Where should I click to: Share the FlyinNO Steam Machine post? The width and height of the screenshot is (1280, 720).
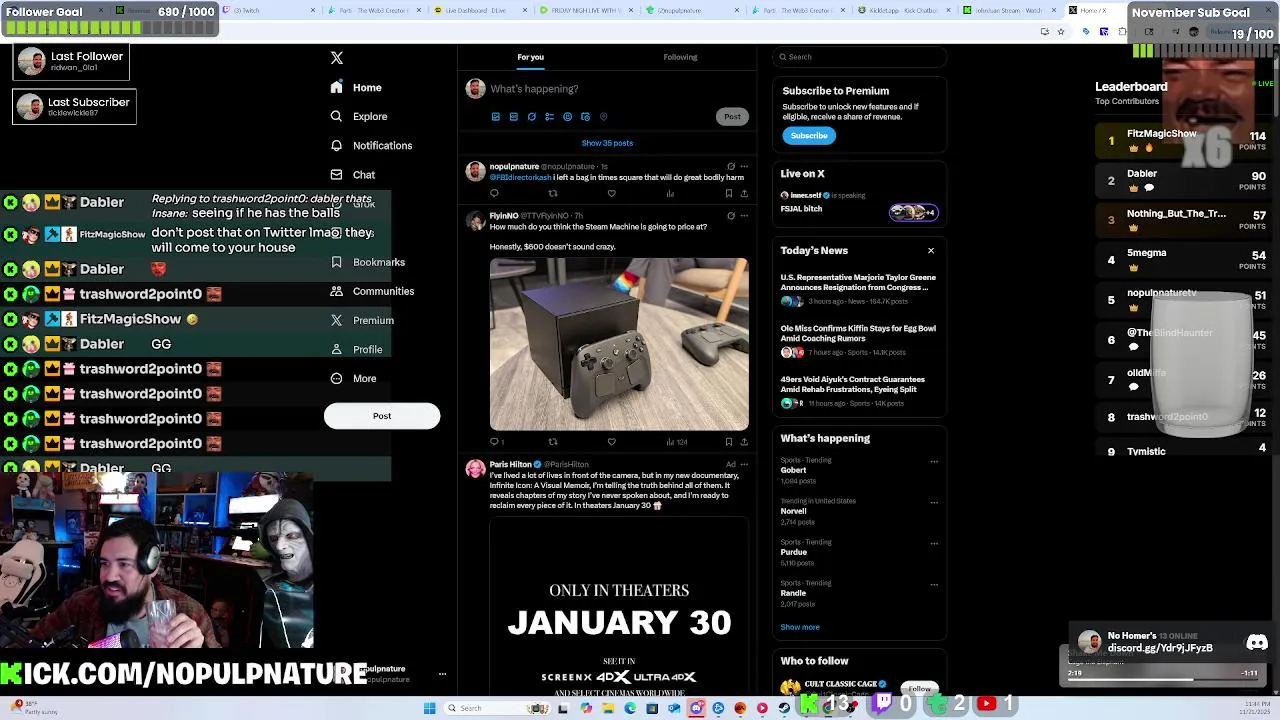(x=743, y=442)
